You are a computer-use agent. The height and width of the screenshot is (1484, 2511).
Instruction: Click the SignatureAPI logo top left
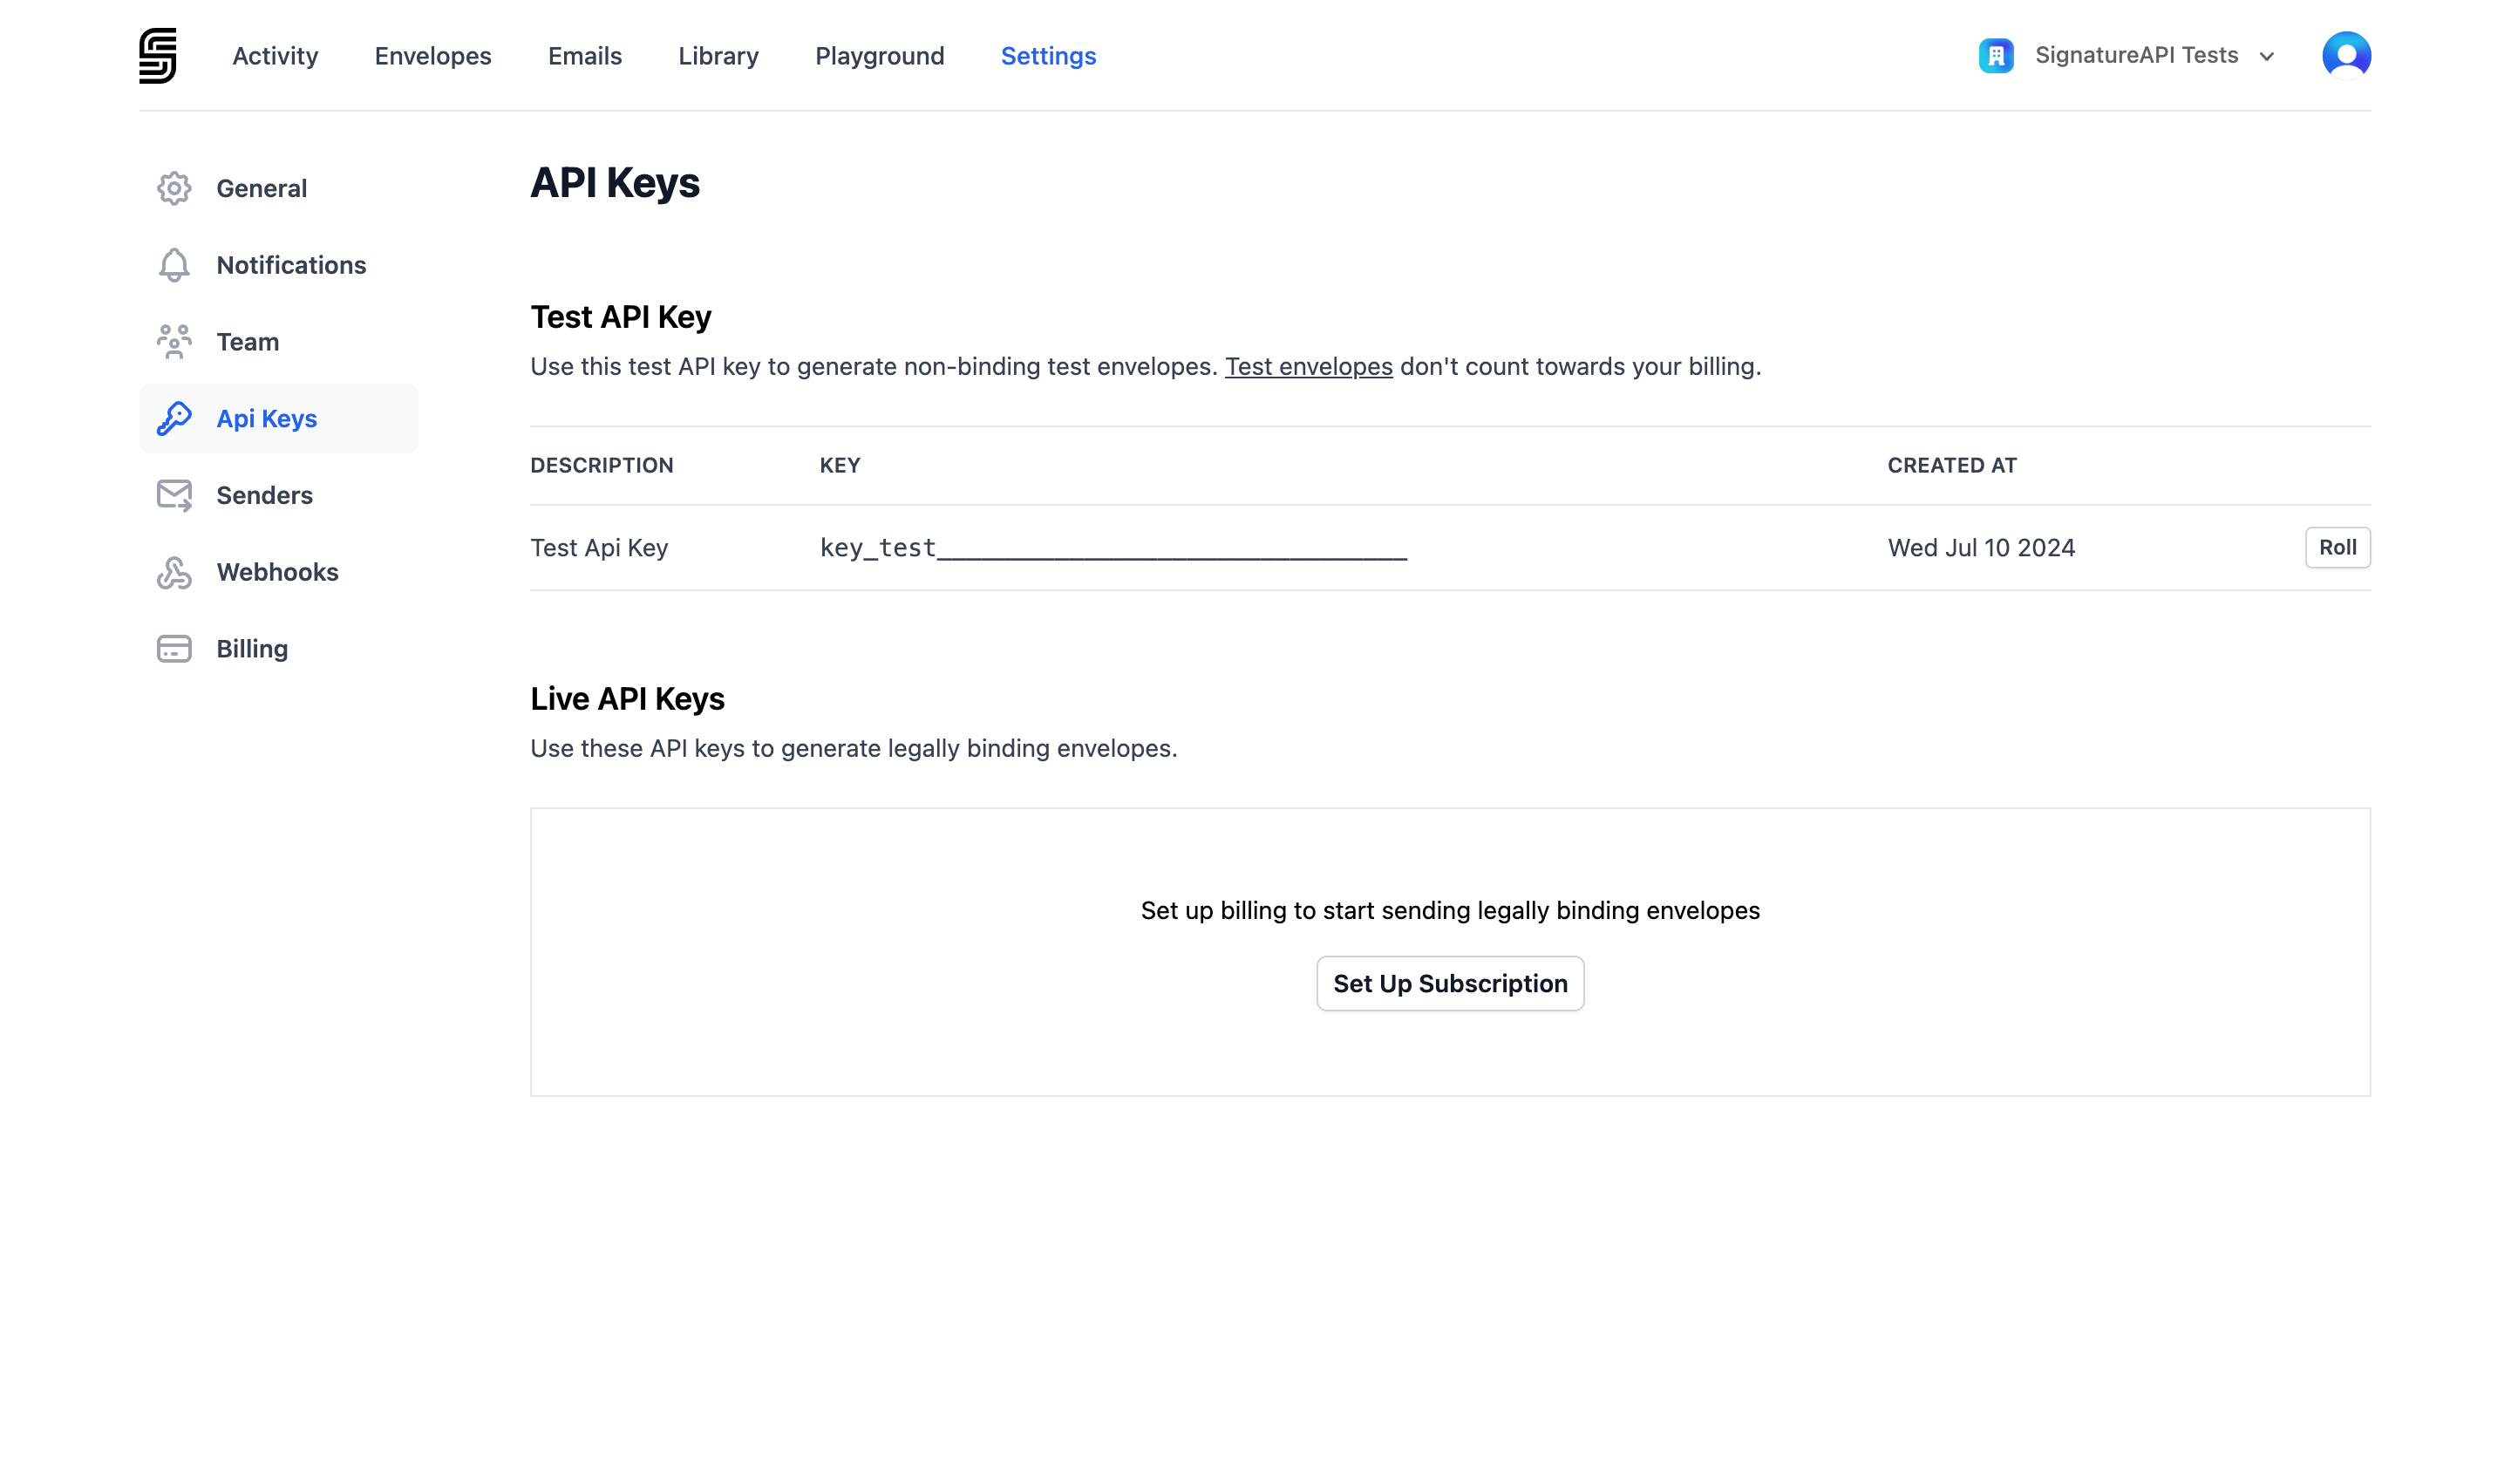tap(158, 55)
